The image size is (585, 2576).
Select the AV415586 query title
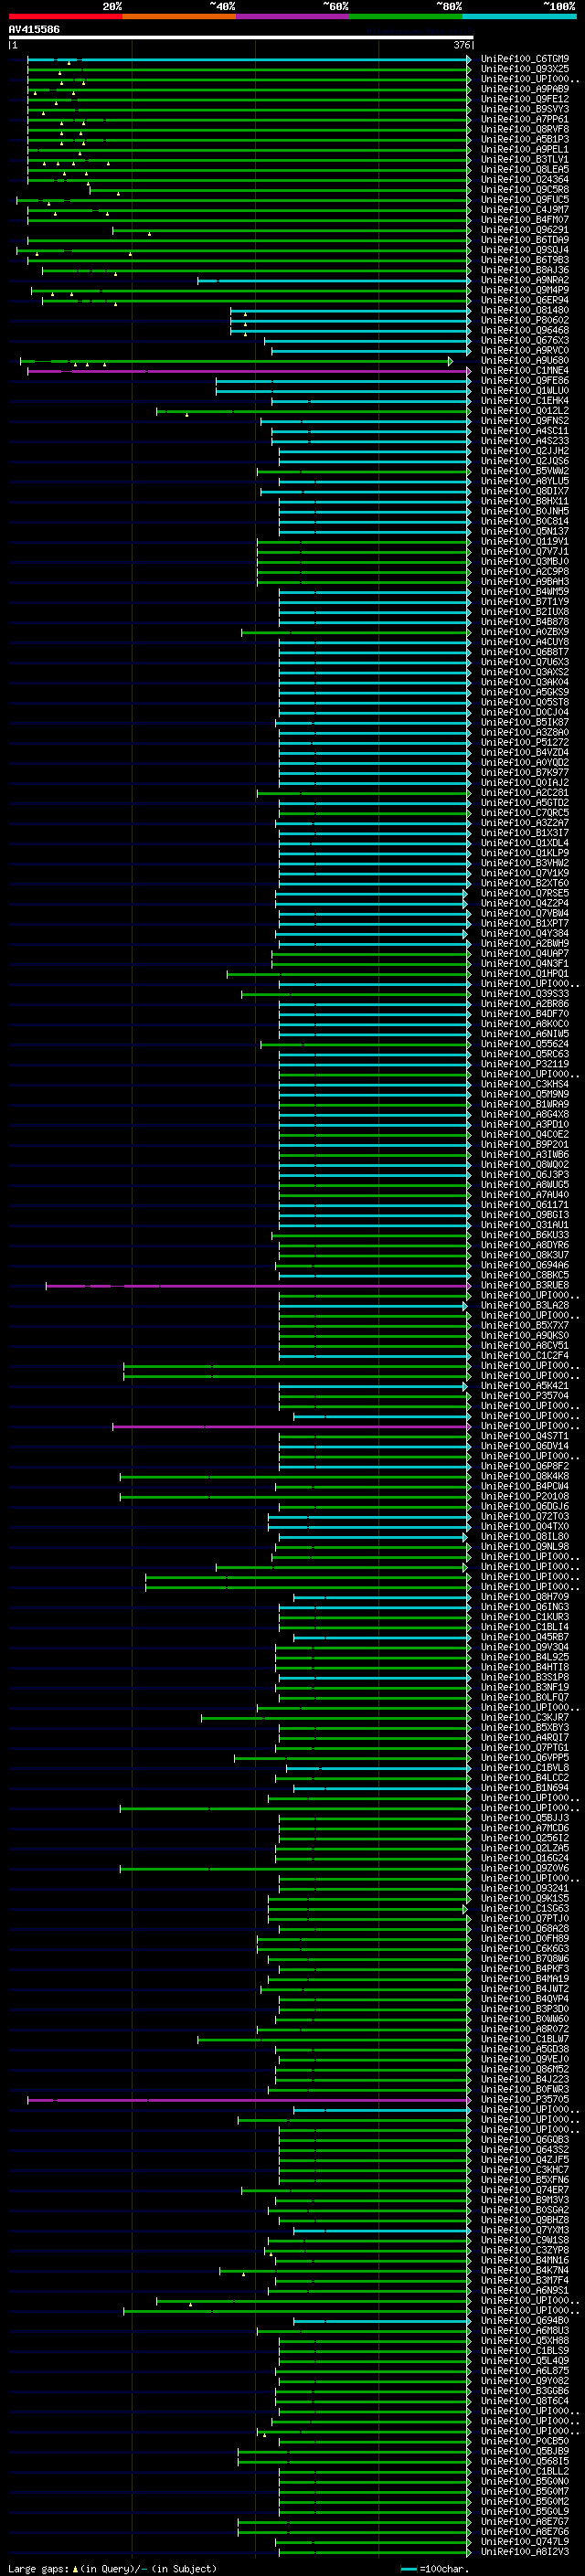pos(34,30)
